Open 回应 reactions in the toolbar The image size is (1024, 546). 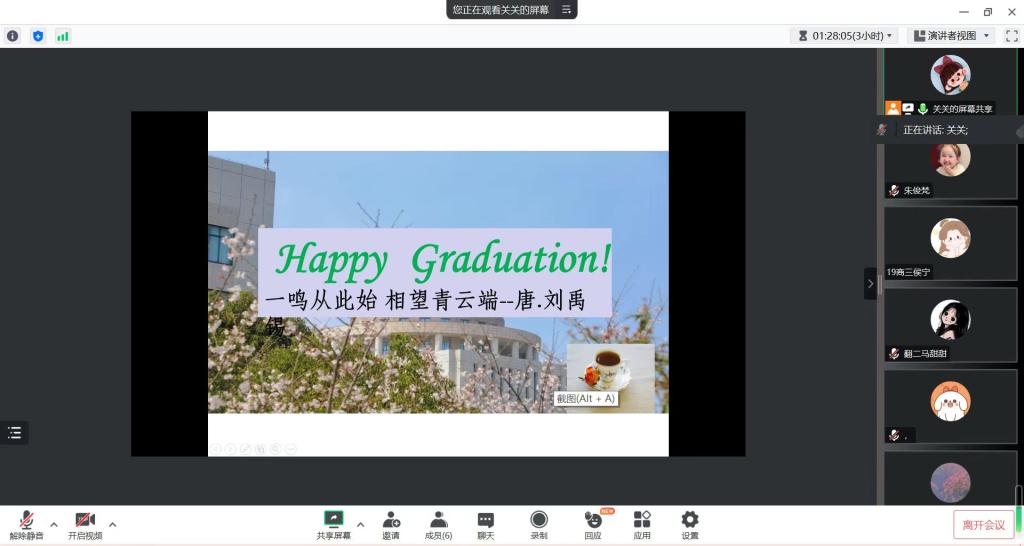593,525
